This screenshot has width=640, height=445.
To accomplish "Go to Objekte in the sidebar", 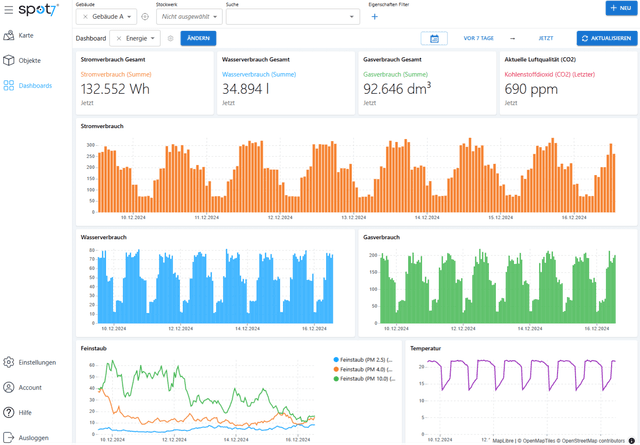I will [x=29, y=60].
